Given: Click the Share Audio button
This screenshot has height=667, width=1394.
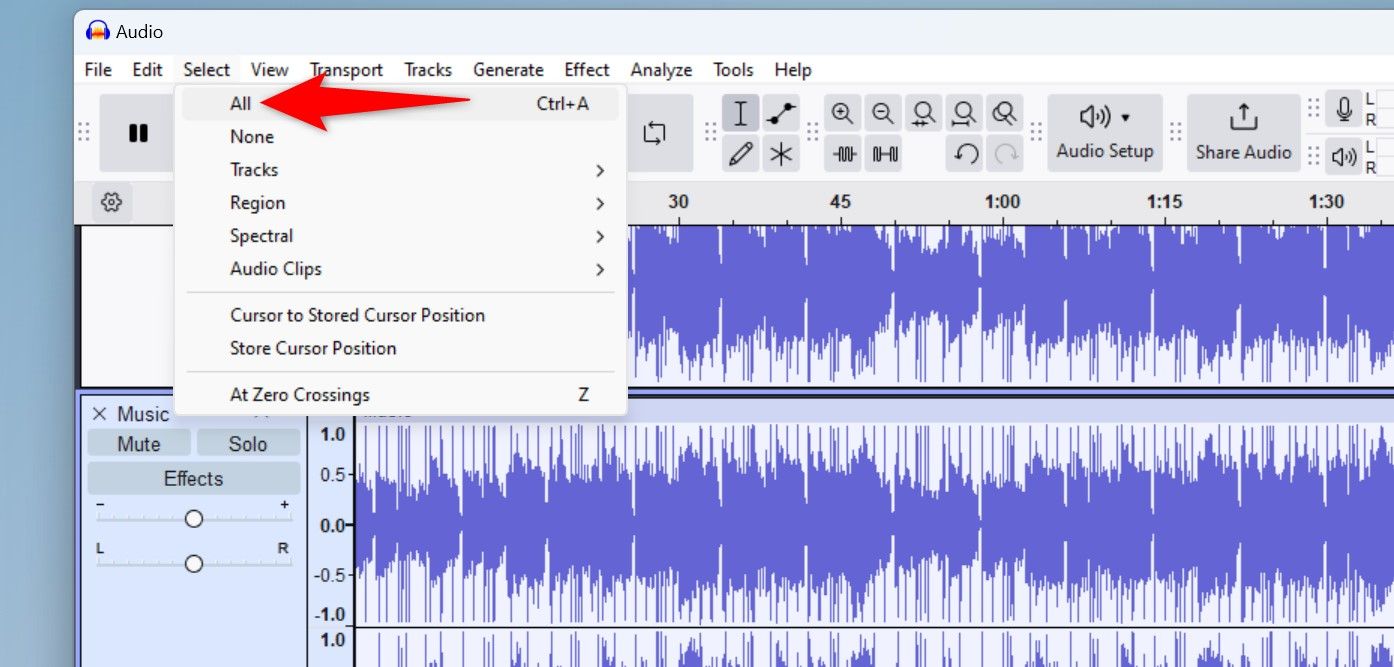Looking at the screenshot, I should (x=1243, y=132).
